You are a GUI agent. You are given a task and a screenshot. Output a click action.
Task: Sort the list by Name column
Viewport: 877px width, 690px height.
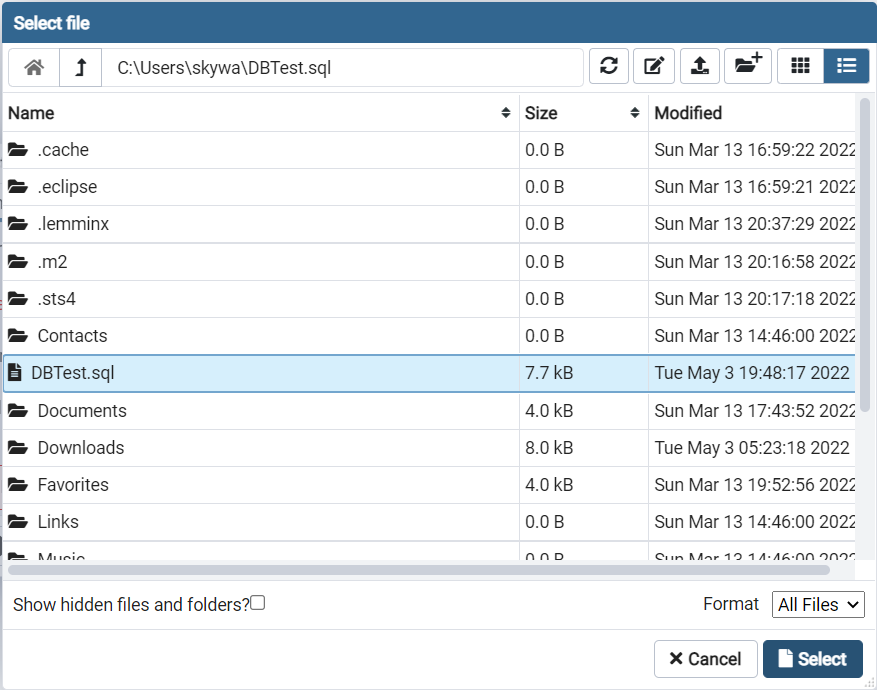pyautogui.click(x=261, y=113)
